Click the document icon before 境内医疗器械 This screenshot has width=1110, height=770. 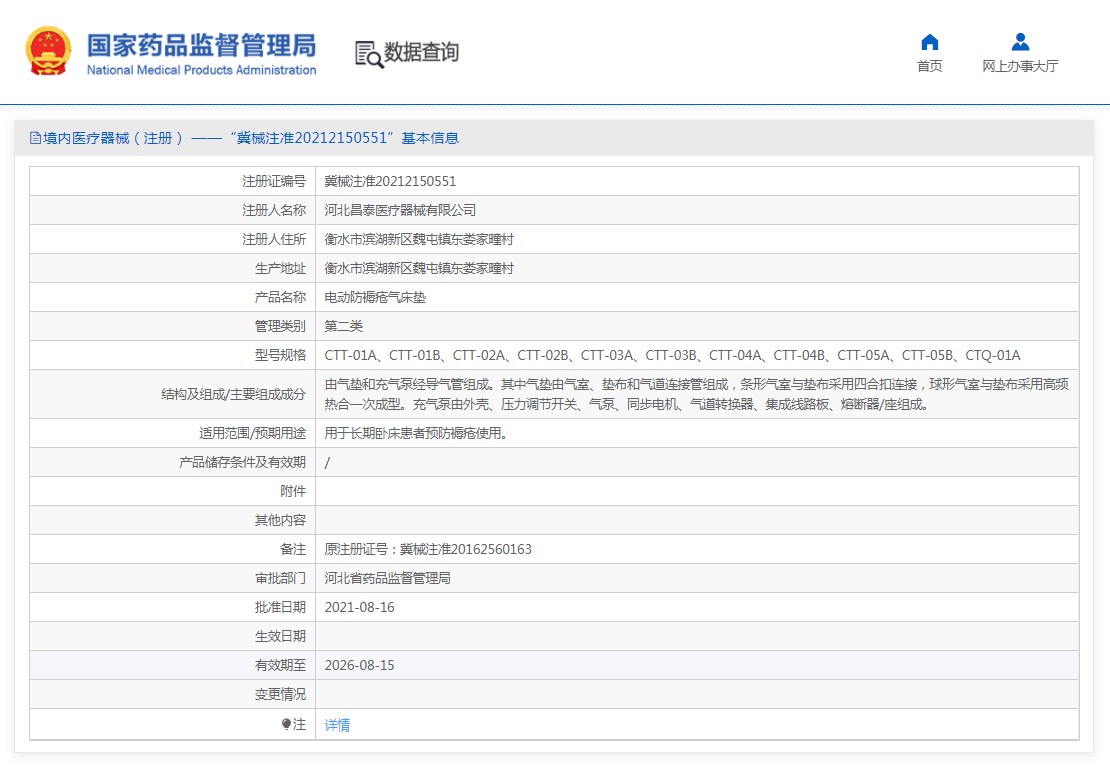click(35, 138)
